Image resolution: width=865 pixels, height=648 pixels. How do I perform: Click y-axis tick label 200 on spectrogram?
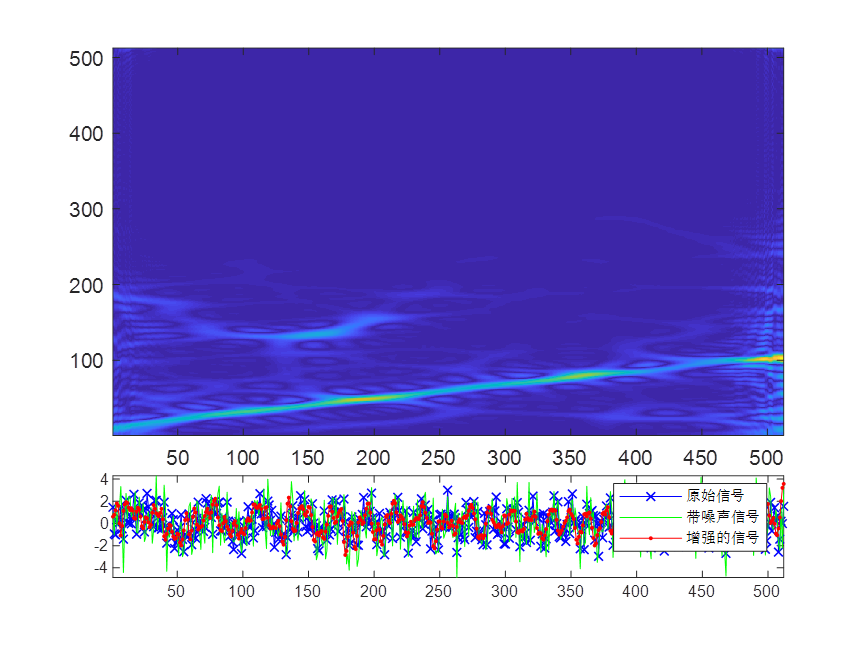coord(88,285)
